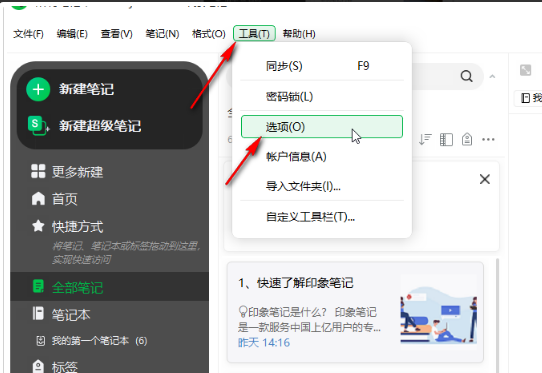Select 选项(O) in the dropdown menu
The width and height of the screenshot is (542, 373).
click(x=321, y=127)
